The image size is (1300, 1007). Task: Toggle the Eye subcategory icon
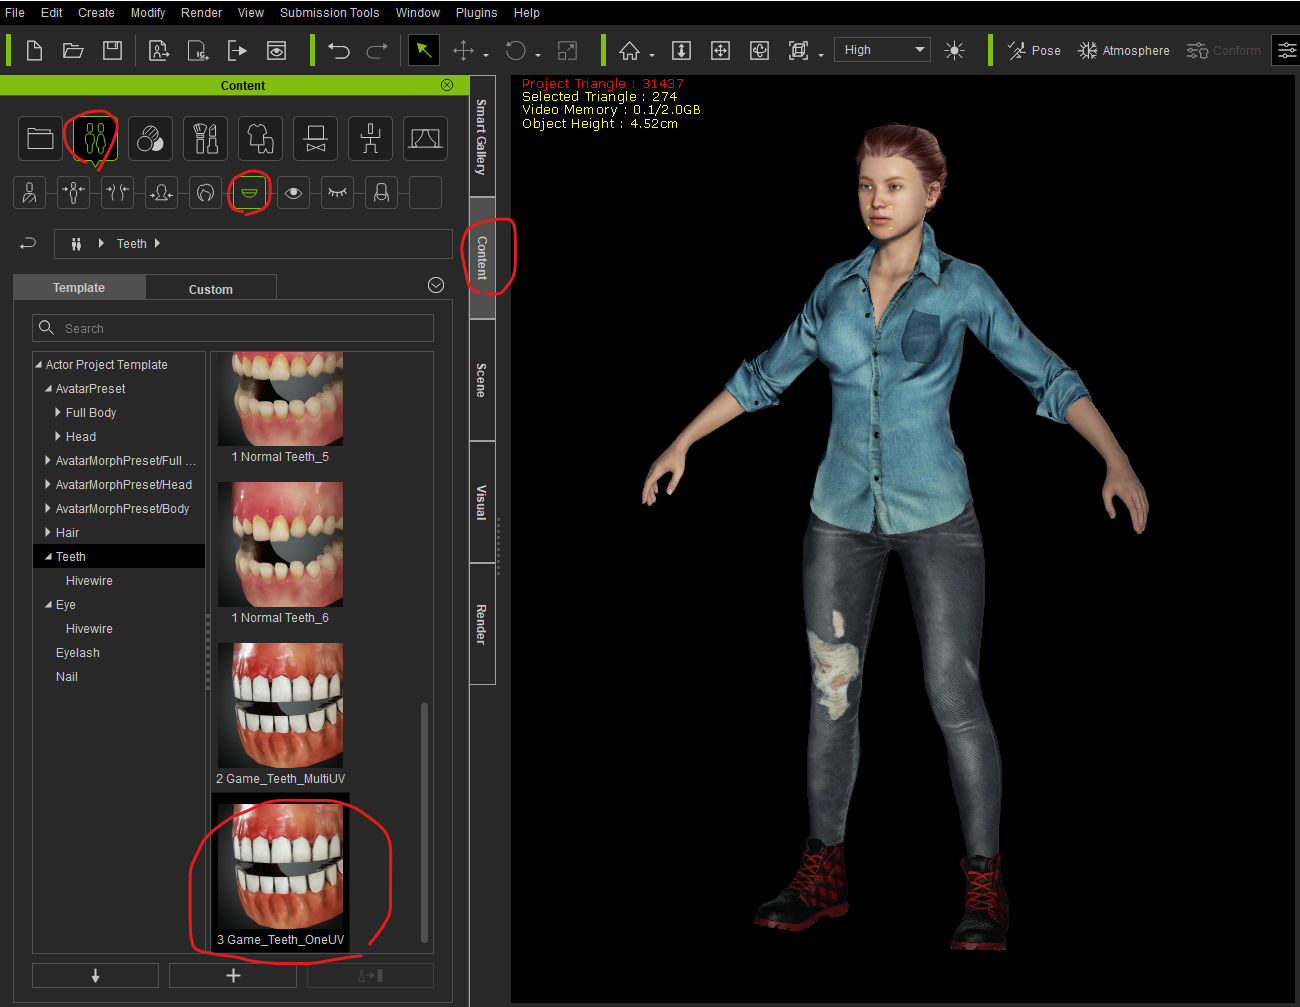[293, 192]
